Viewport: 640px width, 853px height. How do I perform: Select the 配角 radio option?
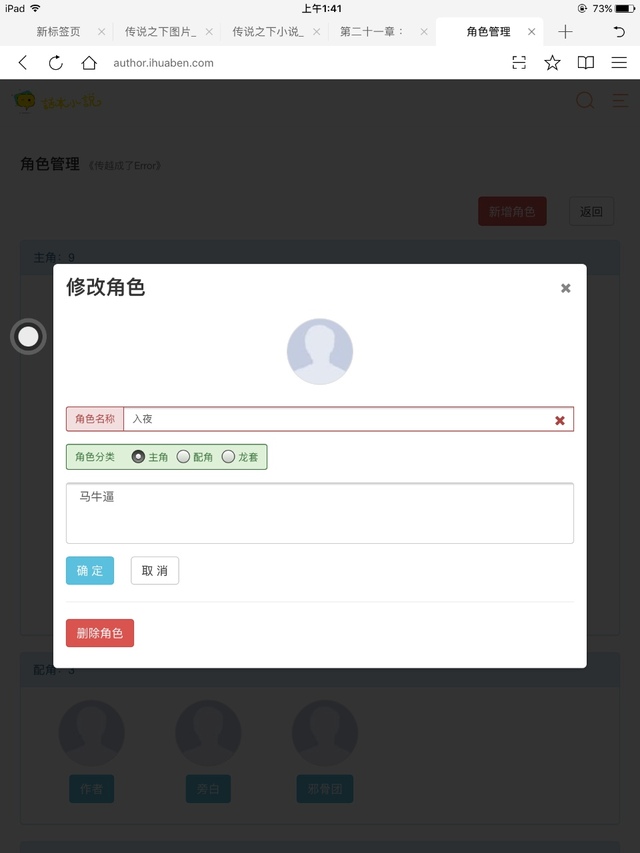coord(183,457)
